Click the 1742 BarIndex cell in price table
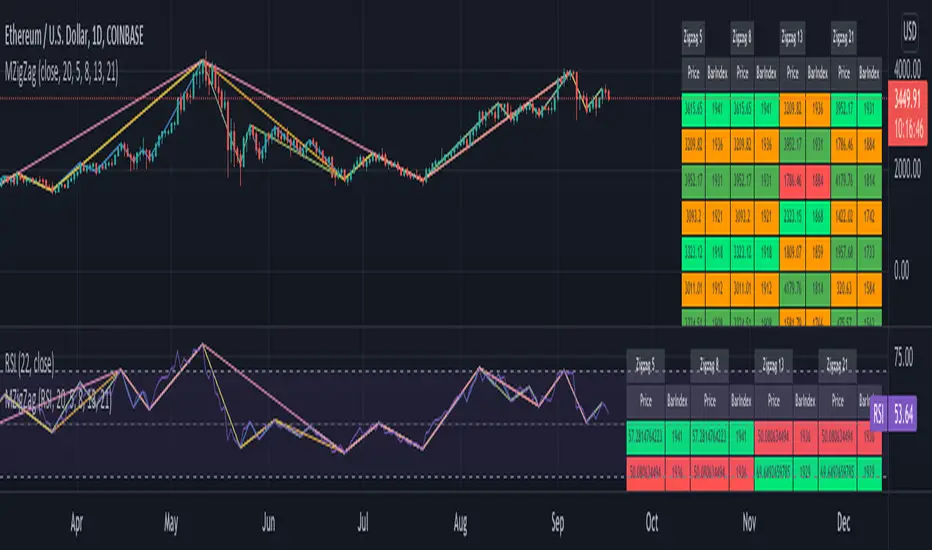Image resolution: width=932 pixels, height=550 pixels. click(870, 217)
